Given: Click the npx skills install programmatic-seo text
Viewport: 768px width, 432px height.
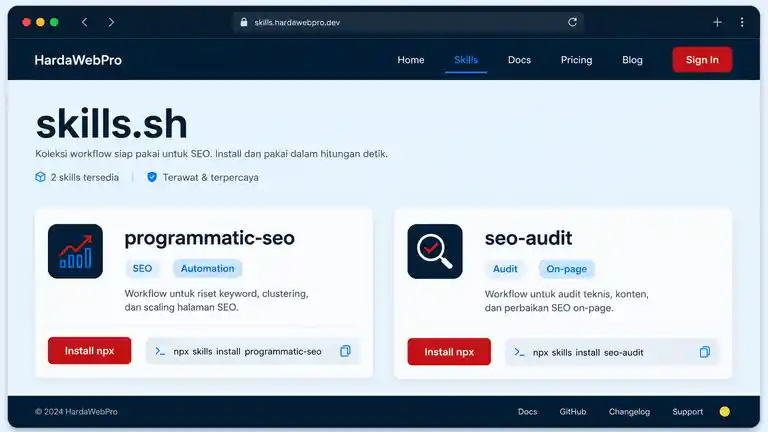Looking at the screenshot, I should click(x=247, y=352).
